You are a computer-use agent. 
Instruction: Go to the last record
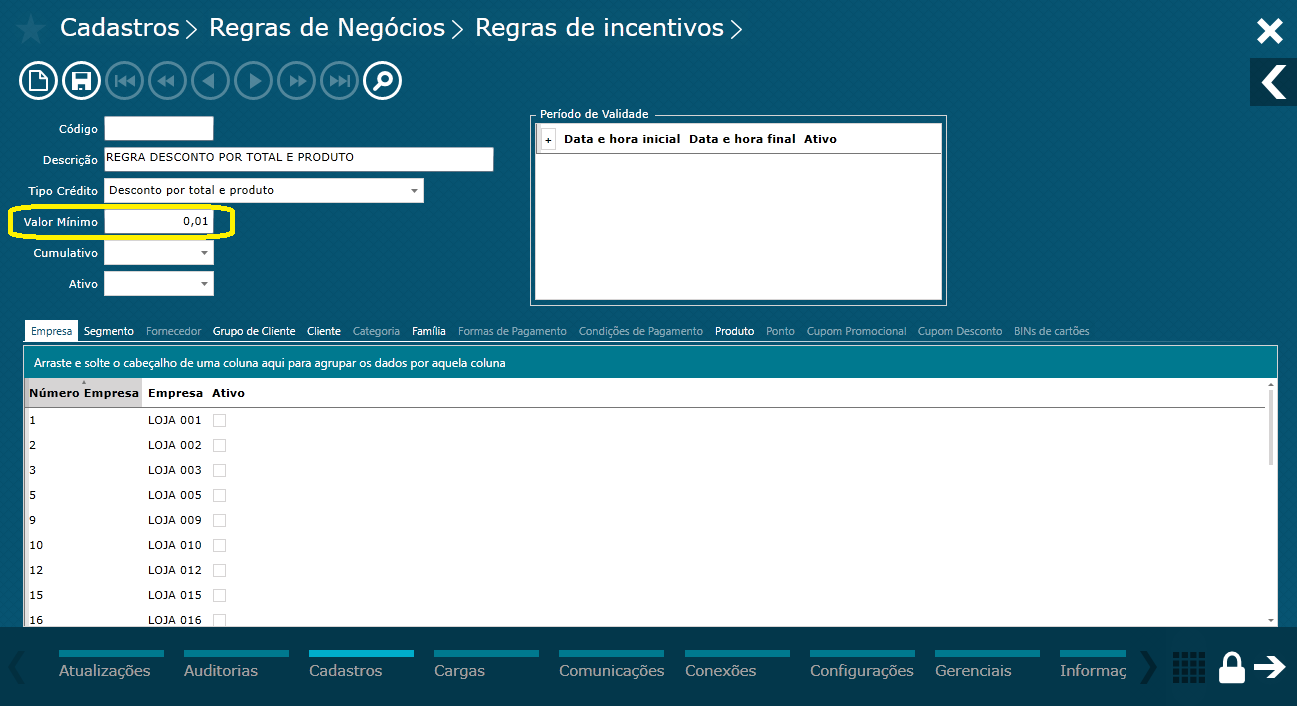point(340,81)
